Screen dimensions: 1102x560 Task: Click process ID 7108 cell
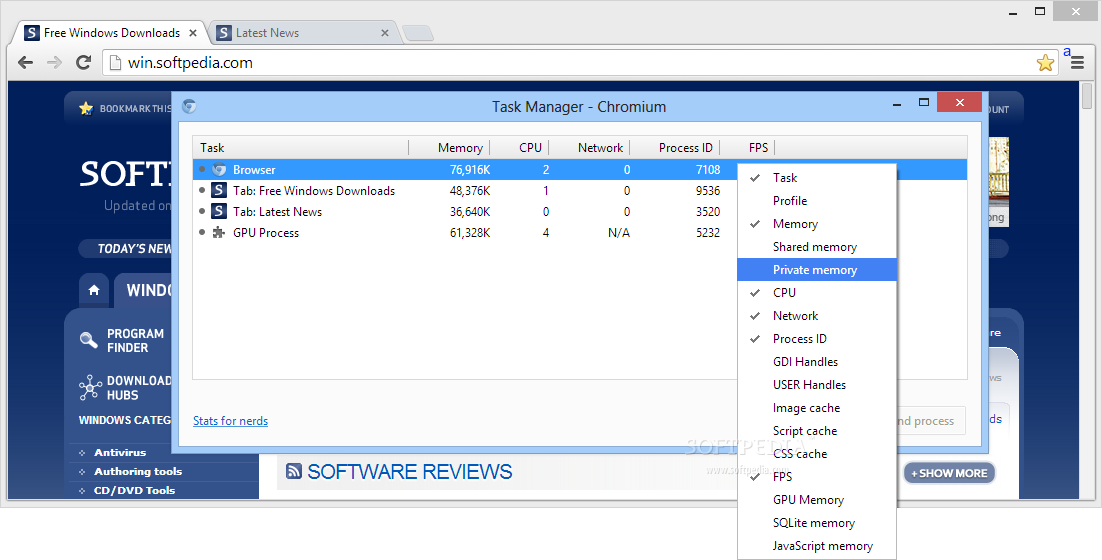point(708,169)
